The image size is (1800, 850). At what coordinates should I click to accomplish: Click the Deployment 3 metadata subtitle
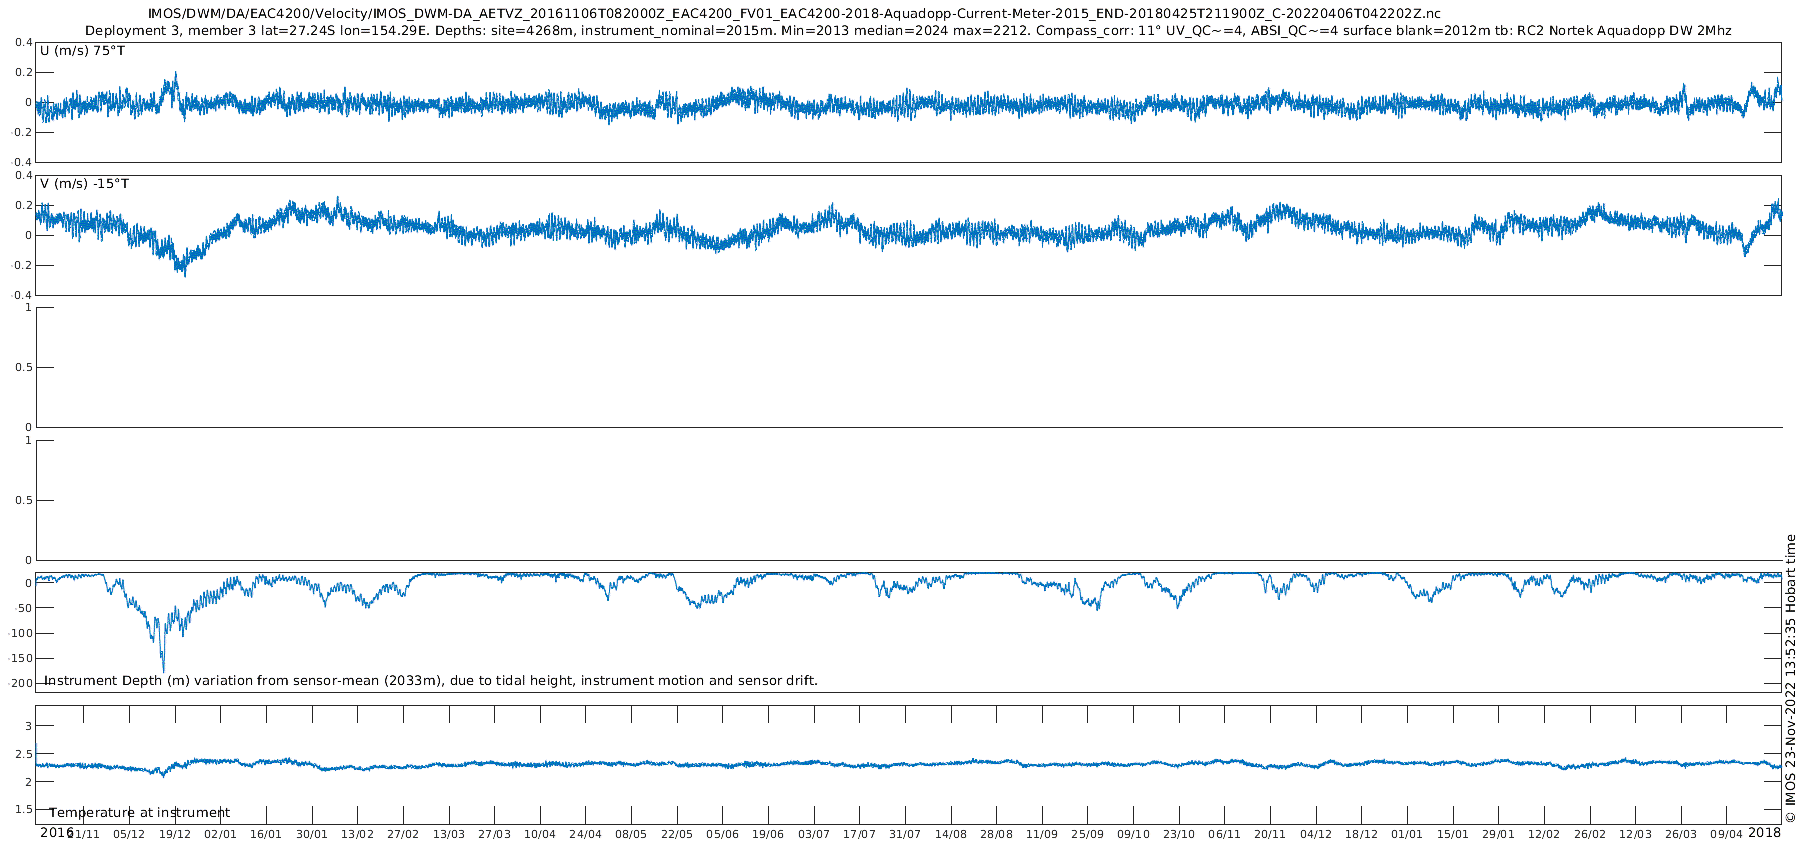[x=908, y=31]
